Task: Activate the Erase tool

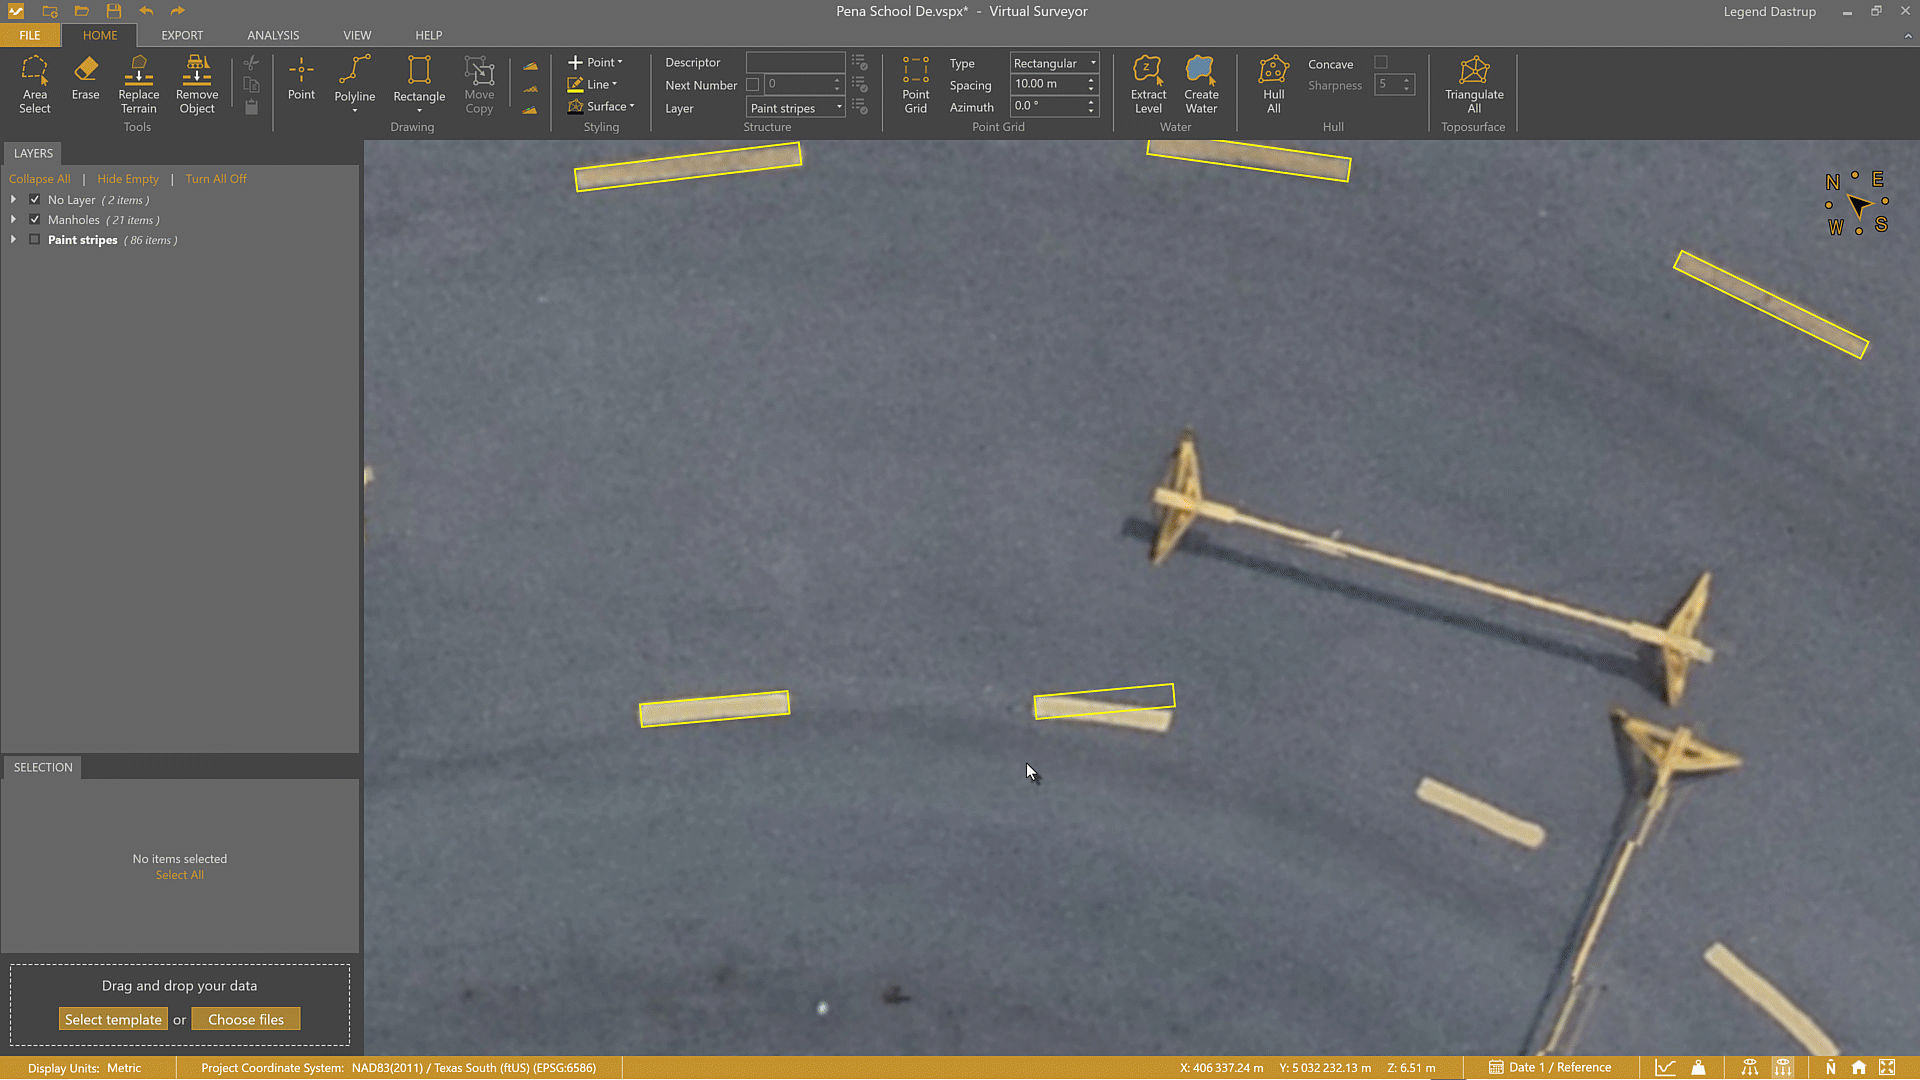Action: (x=85, y=79)
